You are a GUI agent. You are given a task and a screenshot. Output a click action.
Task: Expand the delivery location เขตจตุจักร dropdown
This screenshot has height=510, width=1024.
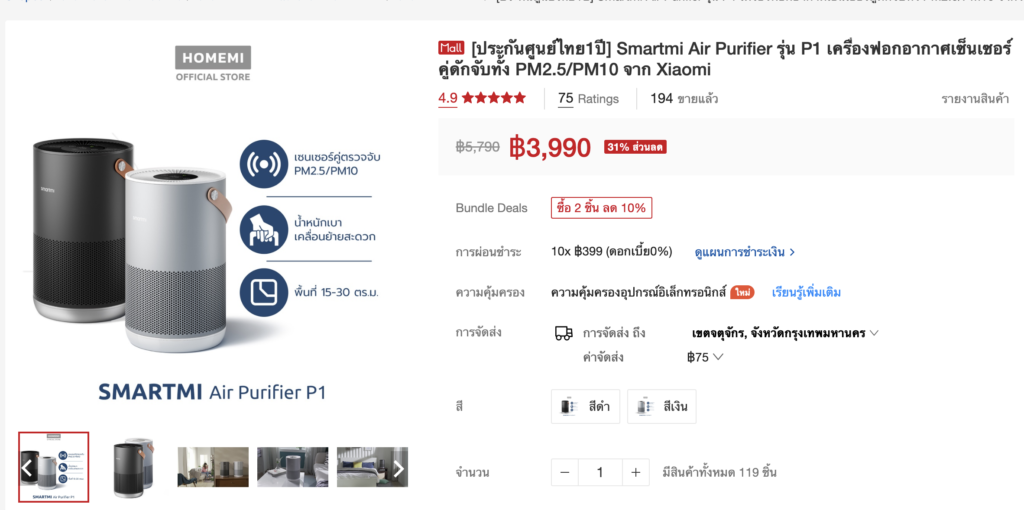[x=785, y=333]
